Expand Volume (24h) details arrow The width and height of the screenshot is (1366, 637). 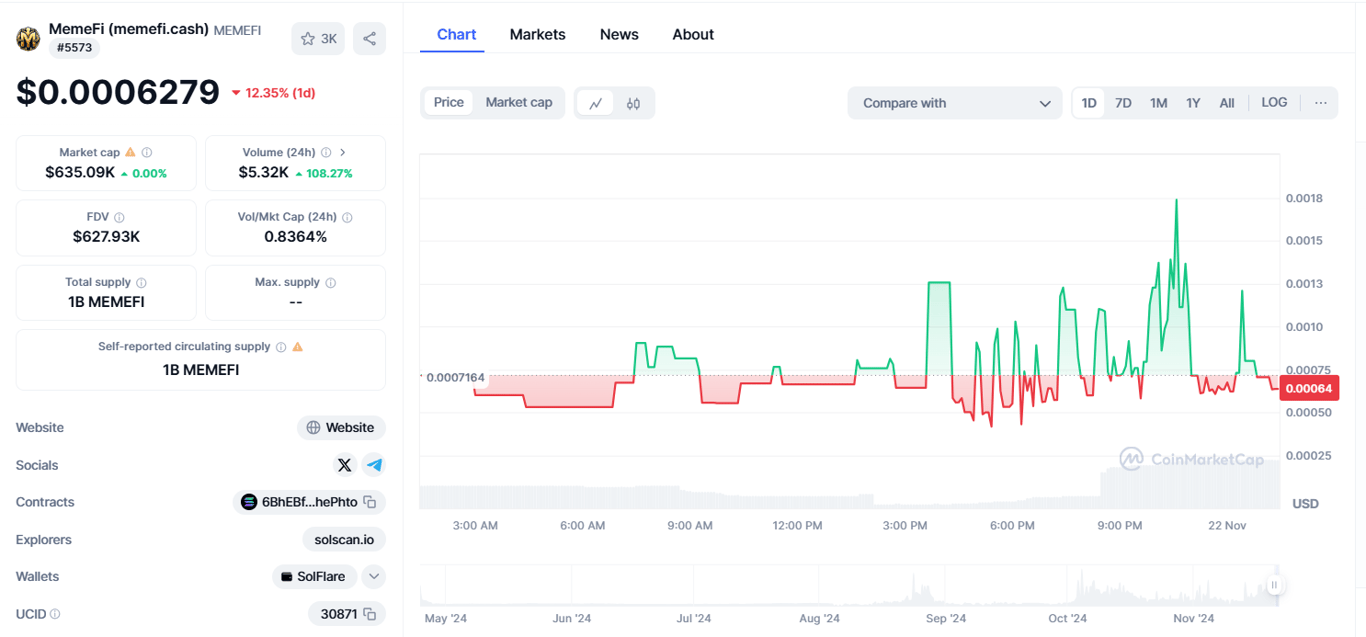tap(343, 153)
